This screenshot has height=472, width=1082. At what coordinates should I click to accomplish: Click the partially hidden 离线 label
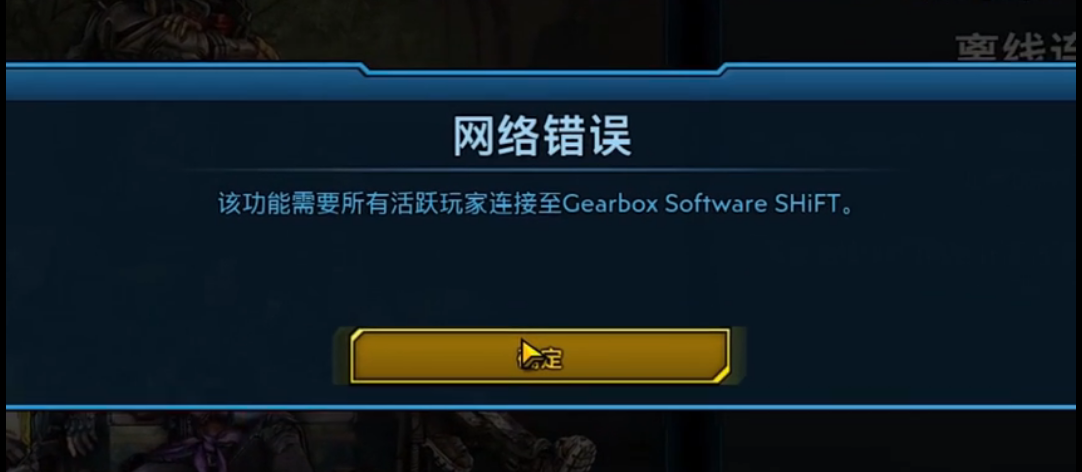tap(1014, 48)
